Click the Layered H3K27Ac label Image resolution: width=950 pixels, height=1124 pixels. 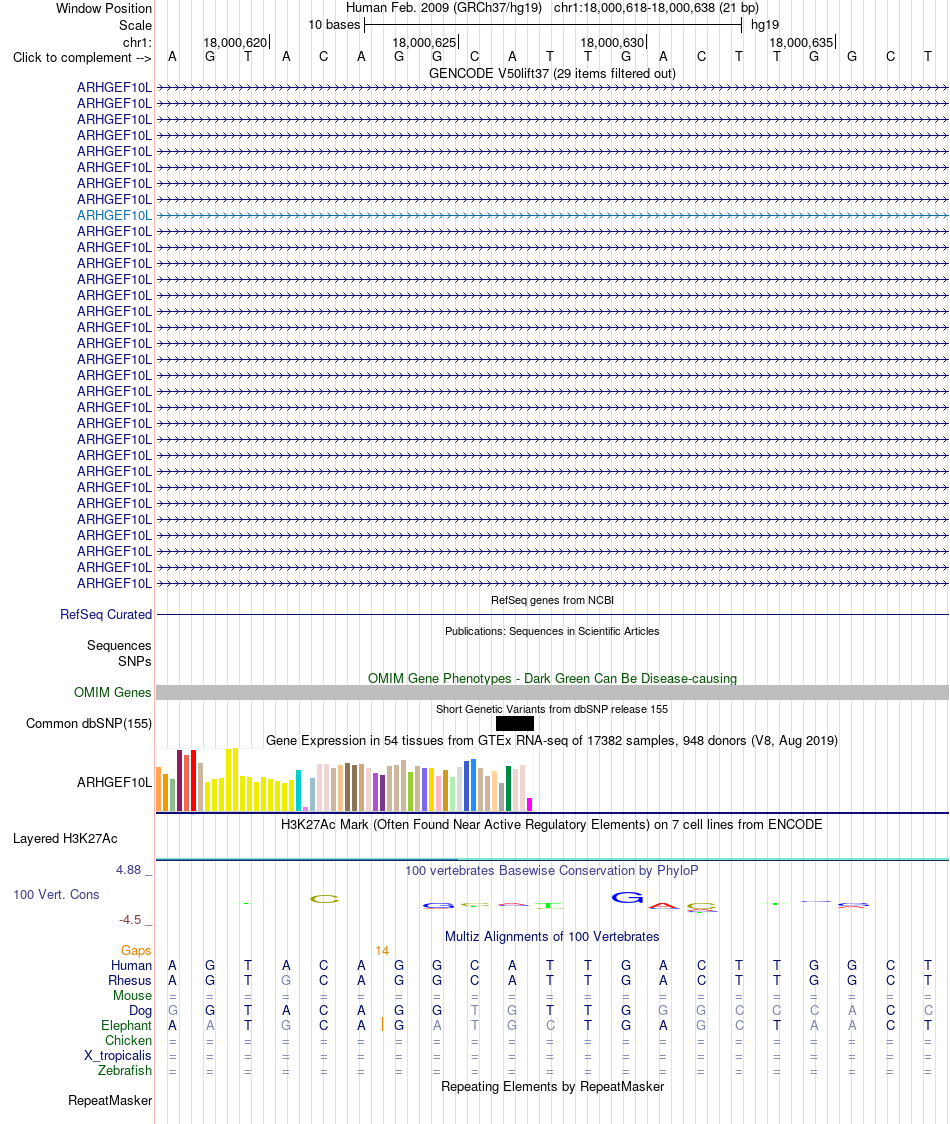point(65,838)
